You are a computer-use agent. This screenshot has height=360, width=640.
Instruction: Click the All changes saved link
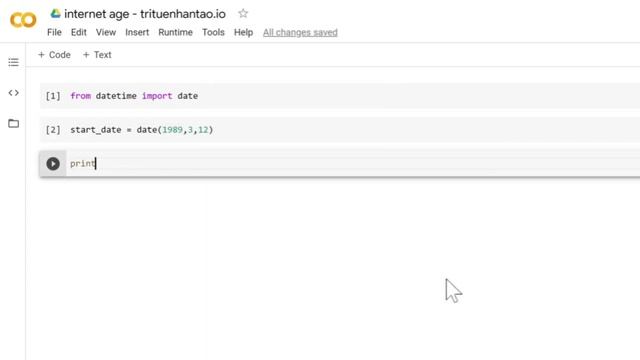(300, 32)
